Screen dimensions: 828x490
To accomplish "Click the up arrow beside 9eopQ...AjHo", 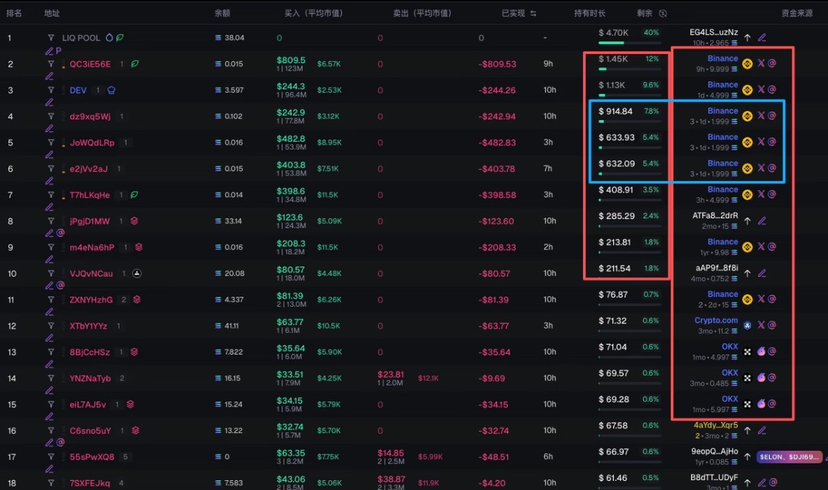I will click(747, 457).
